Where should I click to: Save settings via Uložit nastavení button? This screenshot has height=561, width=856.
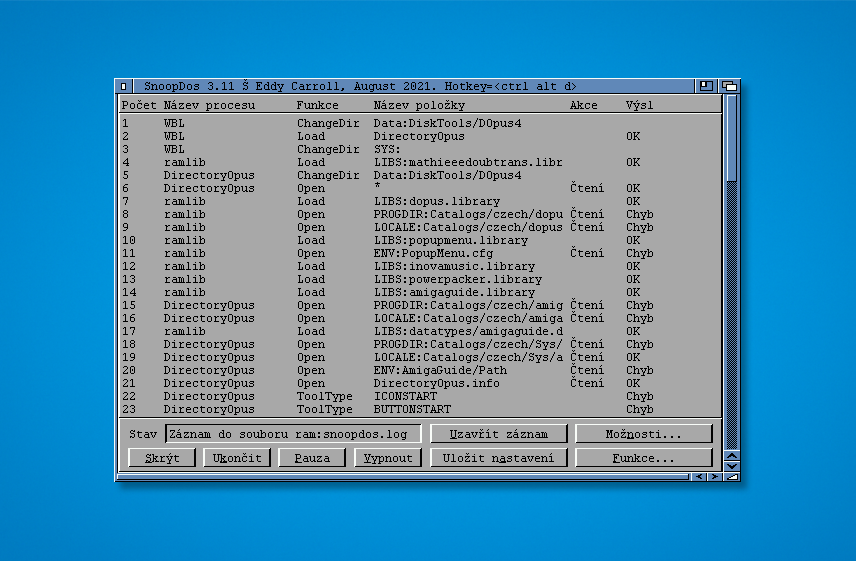point(499,458)
